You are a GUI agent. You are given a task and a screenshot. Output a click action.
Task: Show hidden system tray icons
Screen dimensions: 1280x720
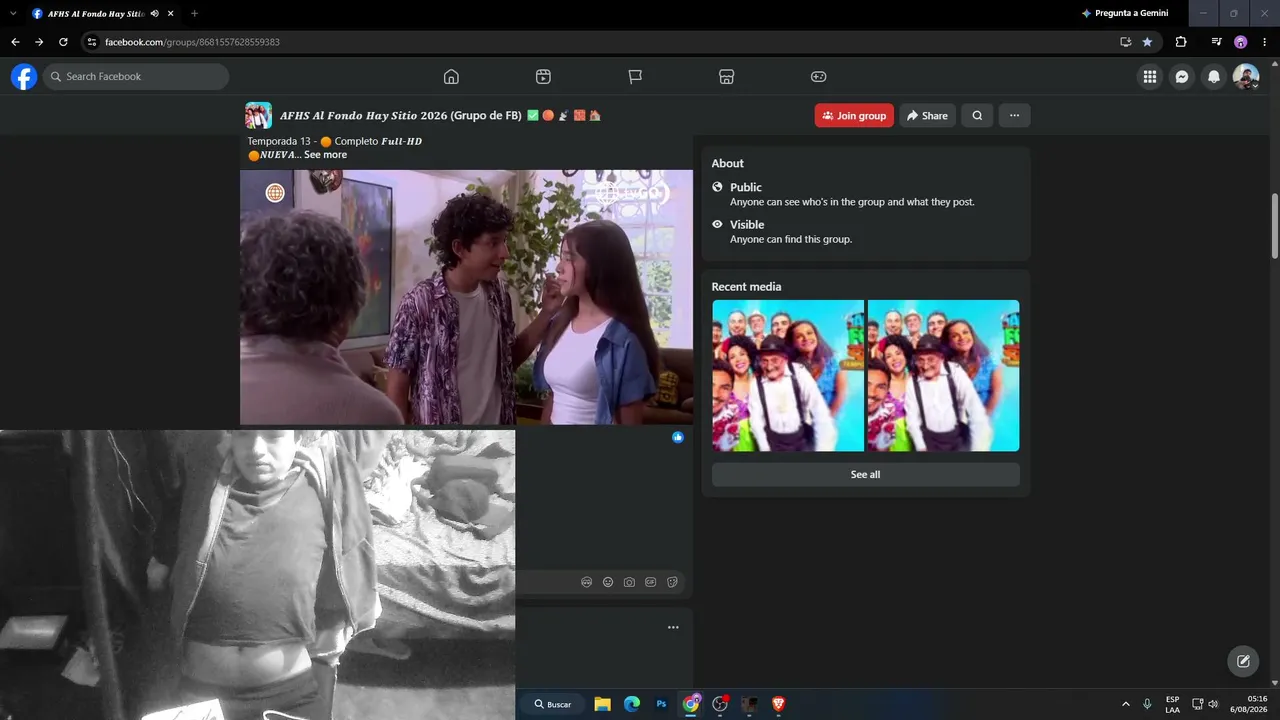point(1126,704)
